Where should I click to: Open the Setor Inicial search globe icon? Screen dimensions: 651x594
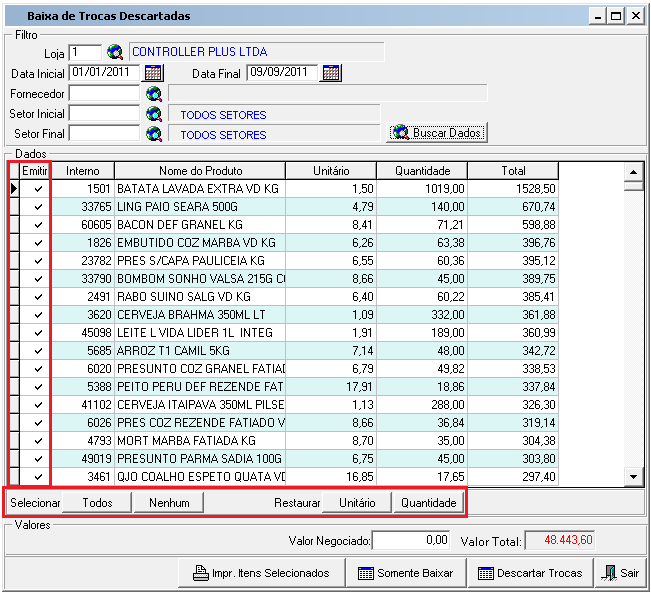pos(154,114)
